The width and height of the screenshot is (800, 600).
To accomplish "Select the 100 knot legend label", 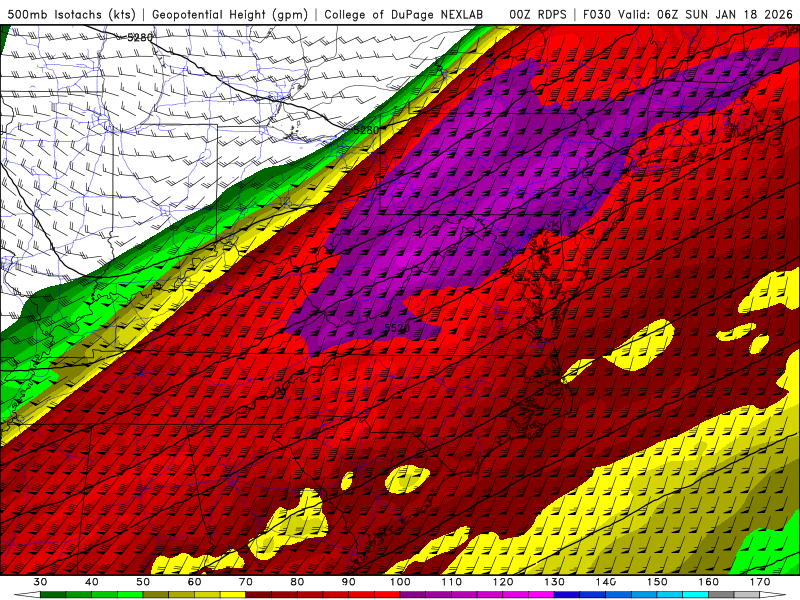I will pos(401,582).
